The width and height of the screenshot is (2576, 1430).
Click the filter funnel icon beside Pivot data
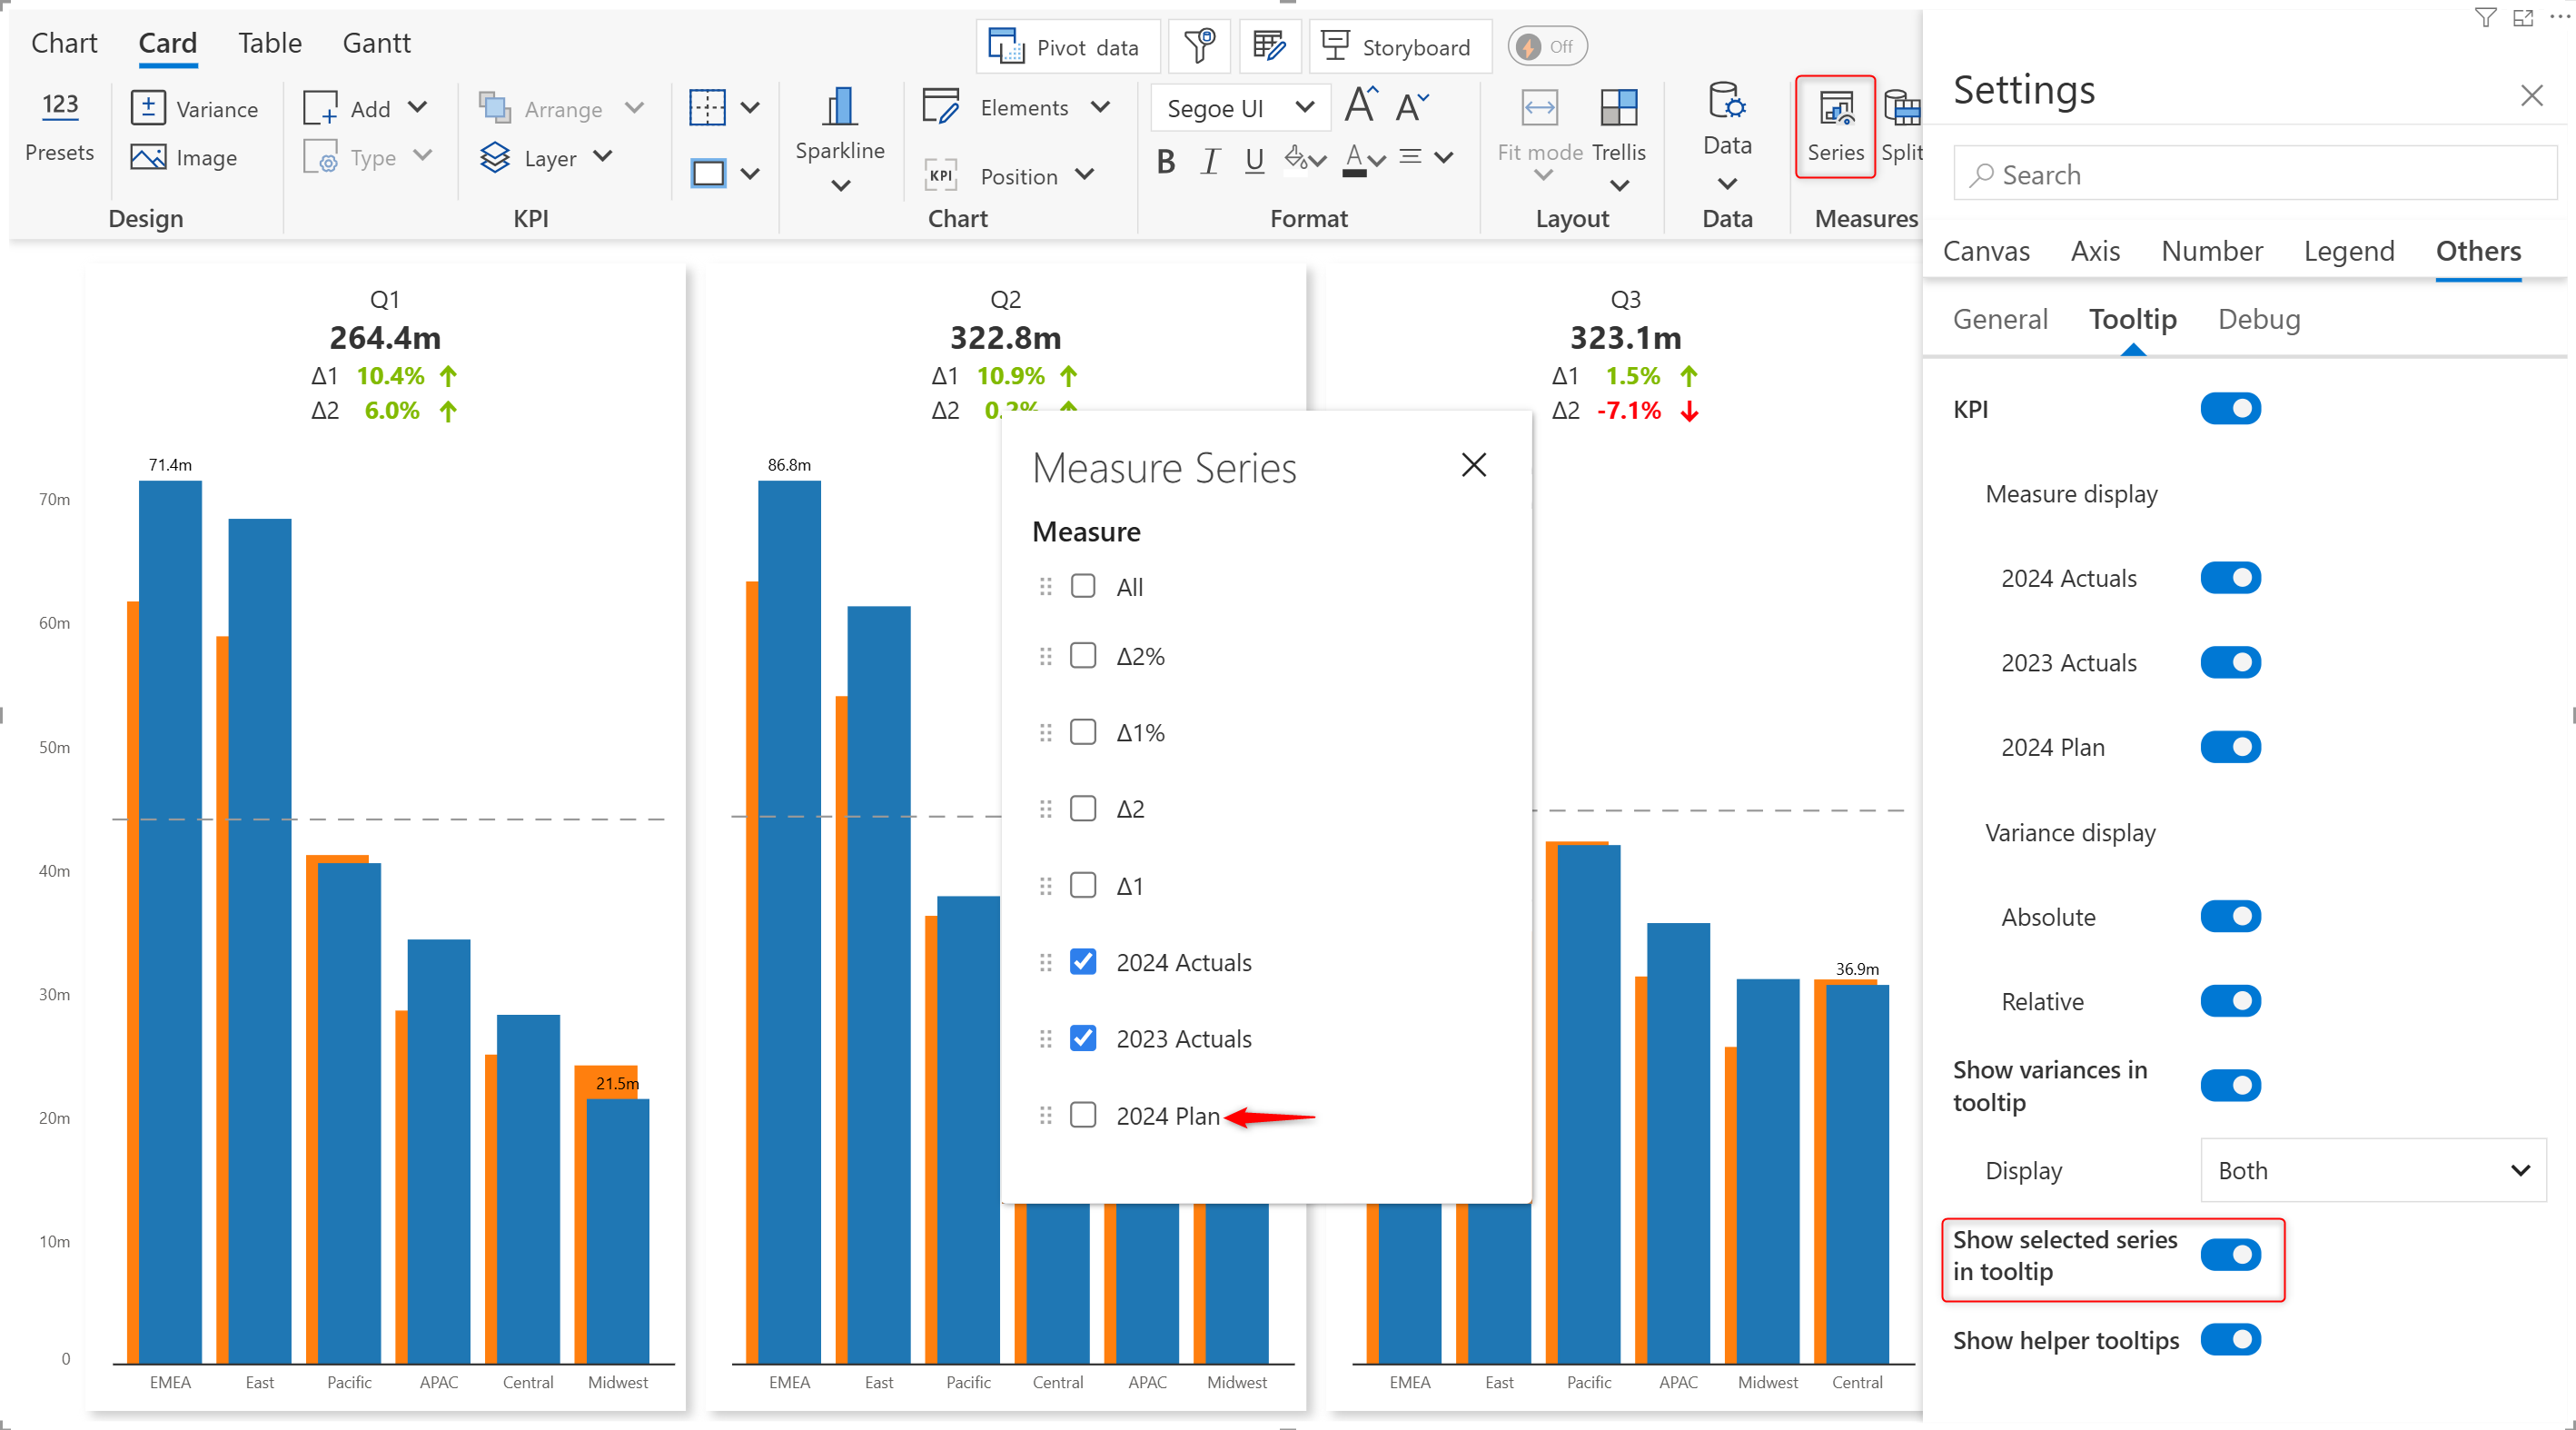point(1198,46)
